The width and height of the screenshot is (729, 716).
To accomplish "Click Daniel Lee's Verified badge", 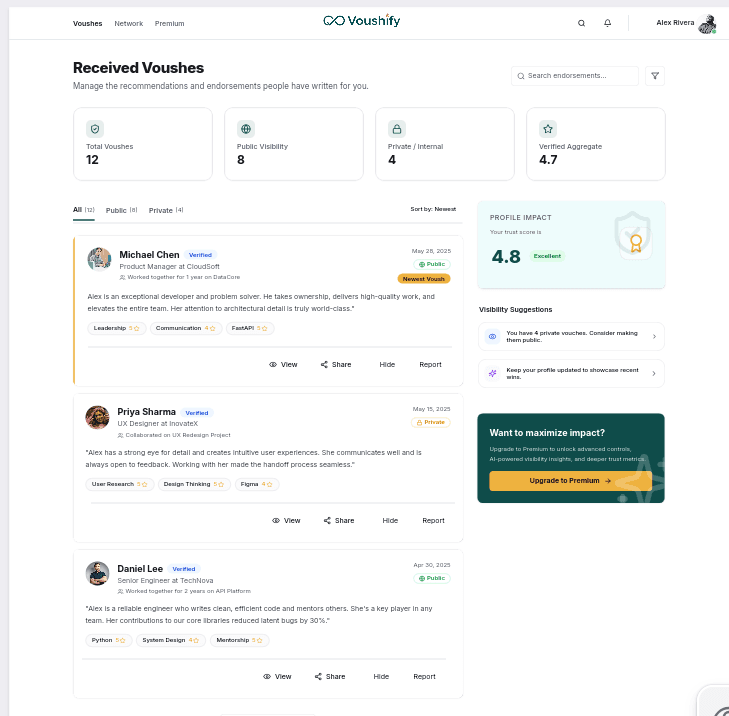I will coord(184,569).
